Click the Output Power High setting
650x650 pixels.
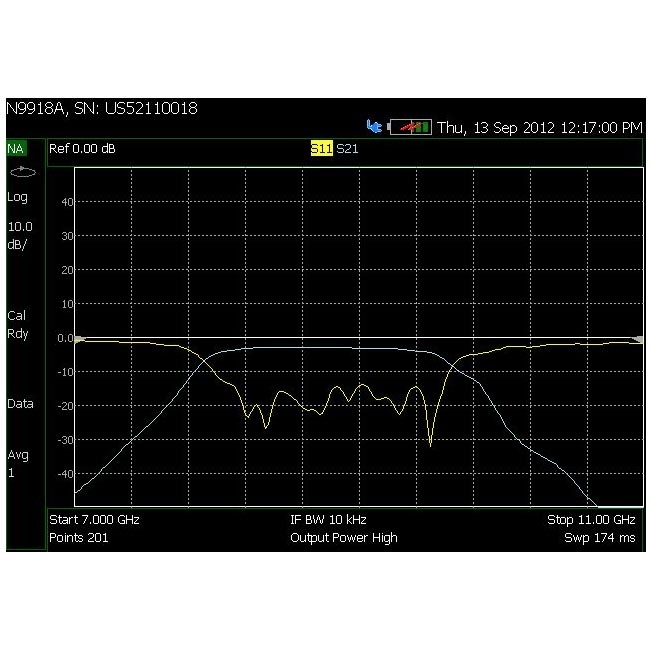[343, 538]
